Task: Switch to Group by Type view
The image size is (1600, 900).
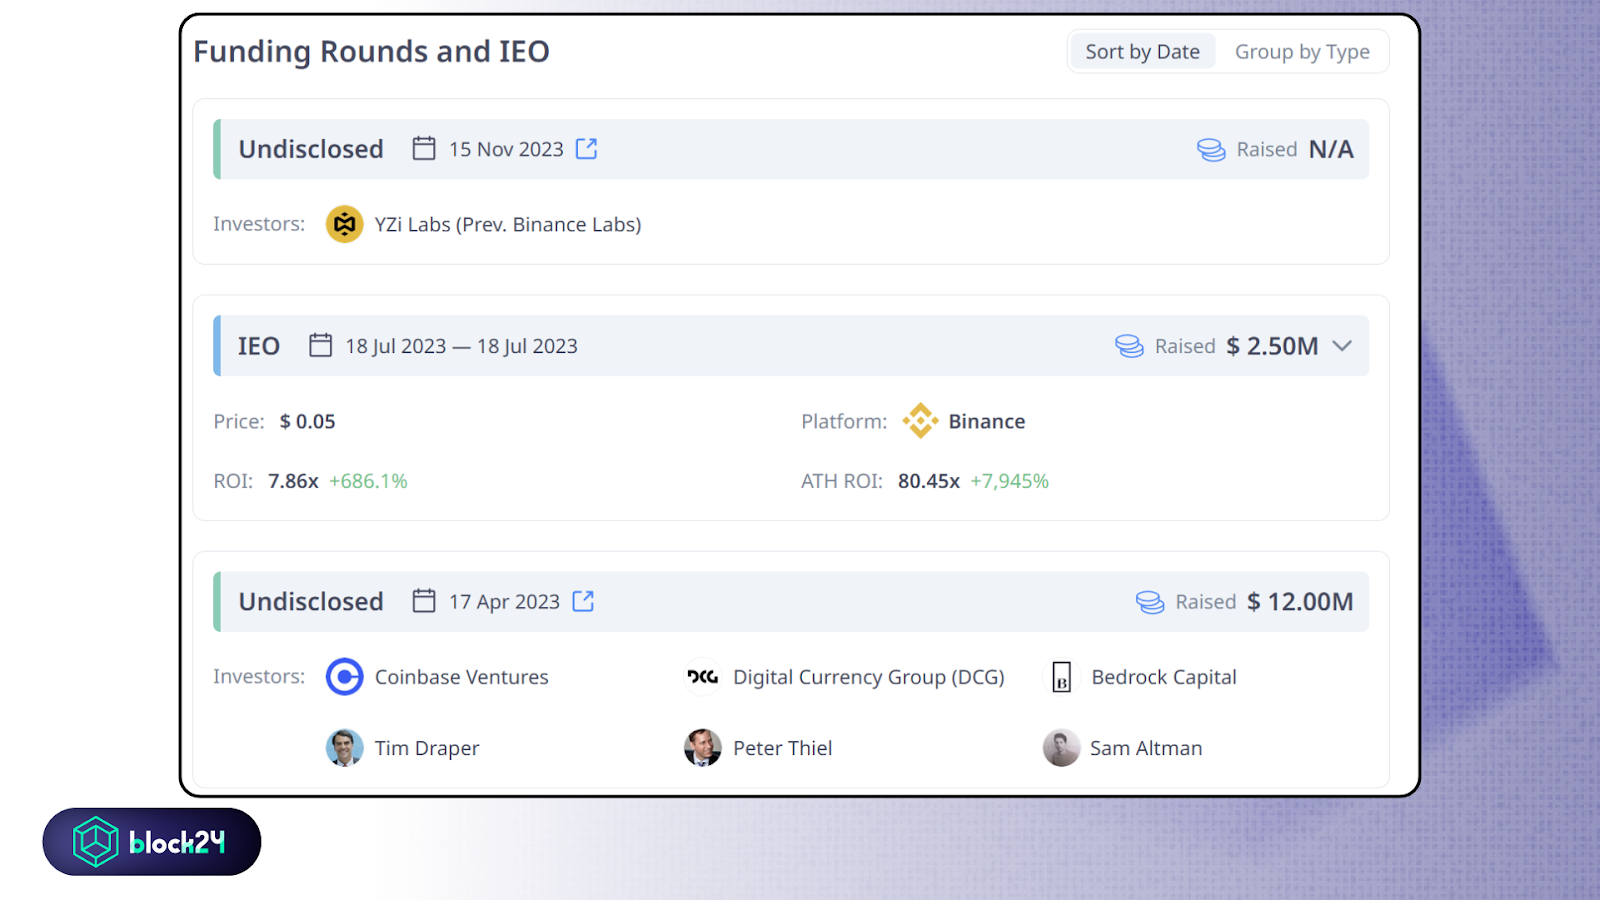Action: 1302,52
